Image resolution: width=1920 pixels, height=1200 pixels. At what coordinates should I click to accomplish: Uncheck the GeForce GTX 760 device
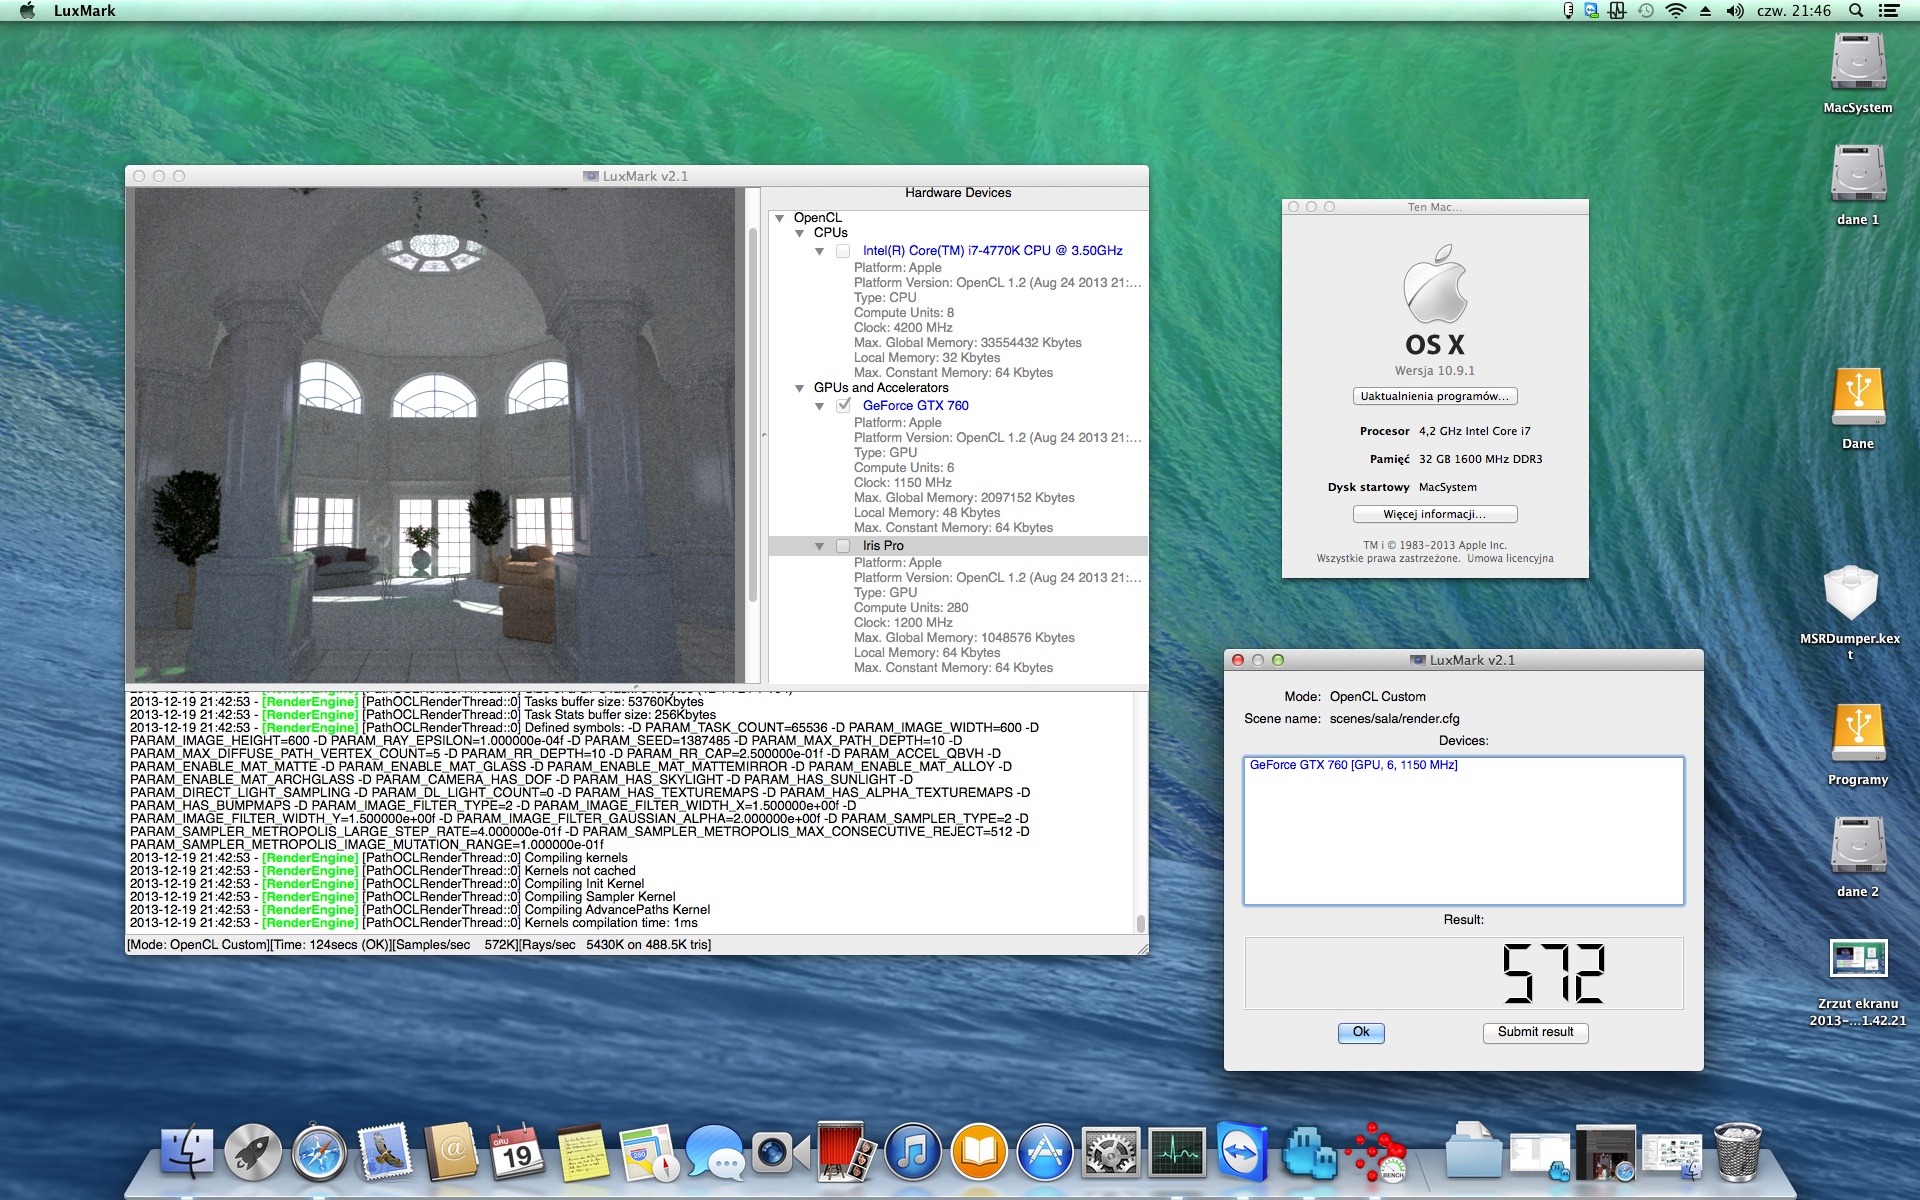(843, 405)
